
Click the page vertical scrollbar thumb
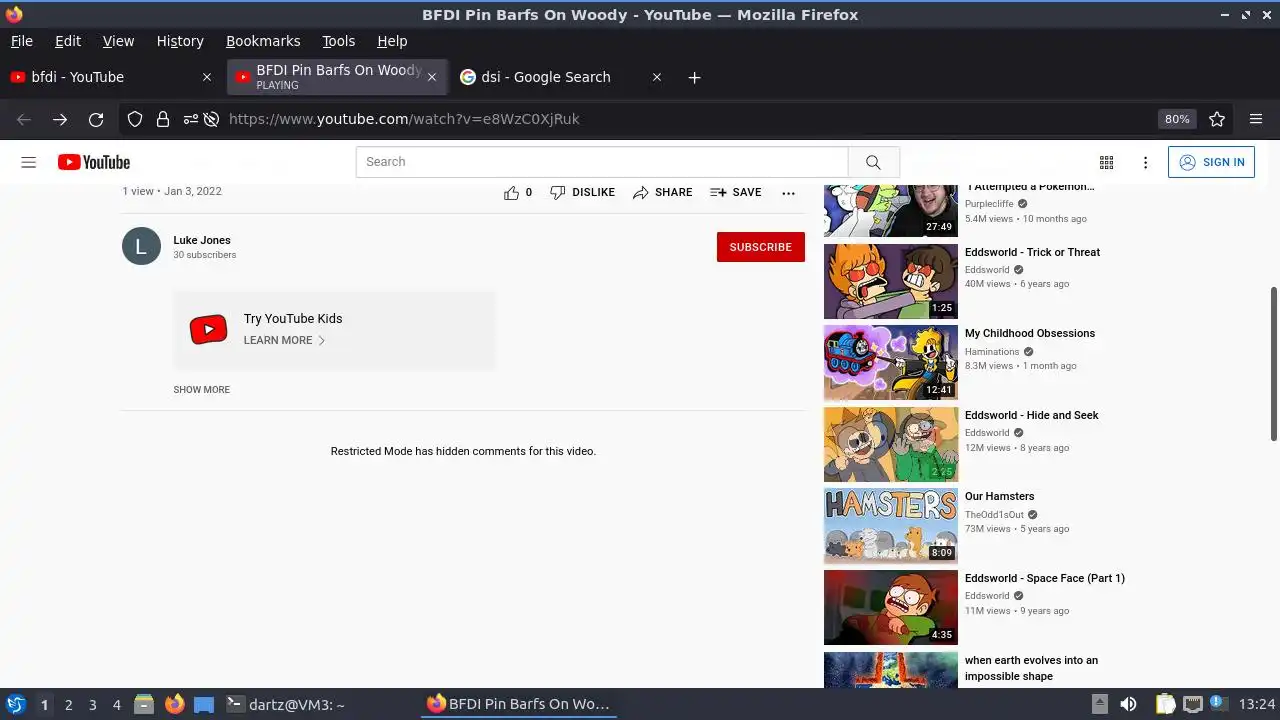(x=1274, y=363)
